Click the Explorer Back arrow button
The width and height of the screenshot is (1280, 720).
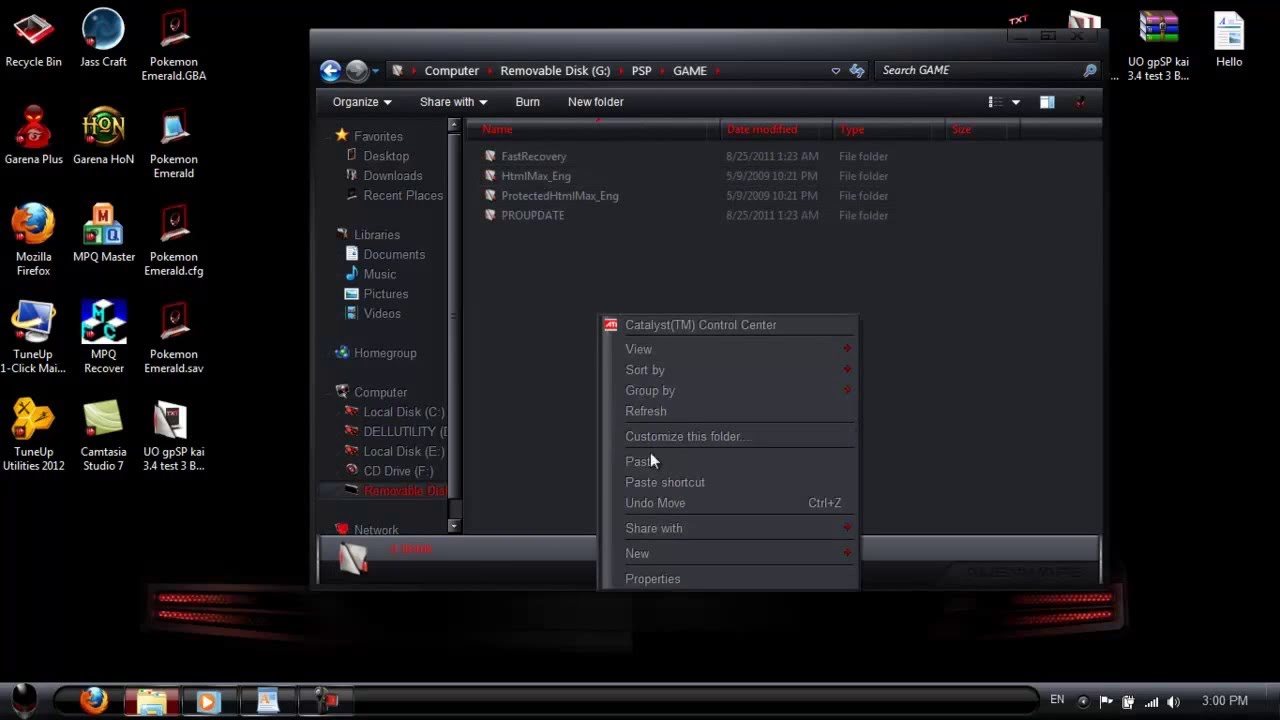click(330, 70)
